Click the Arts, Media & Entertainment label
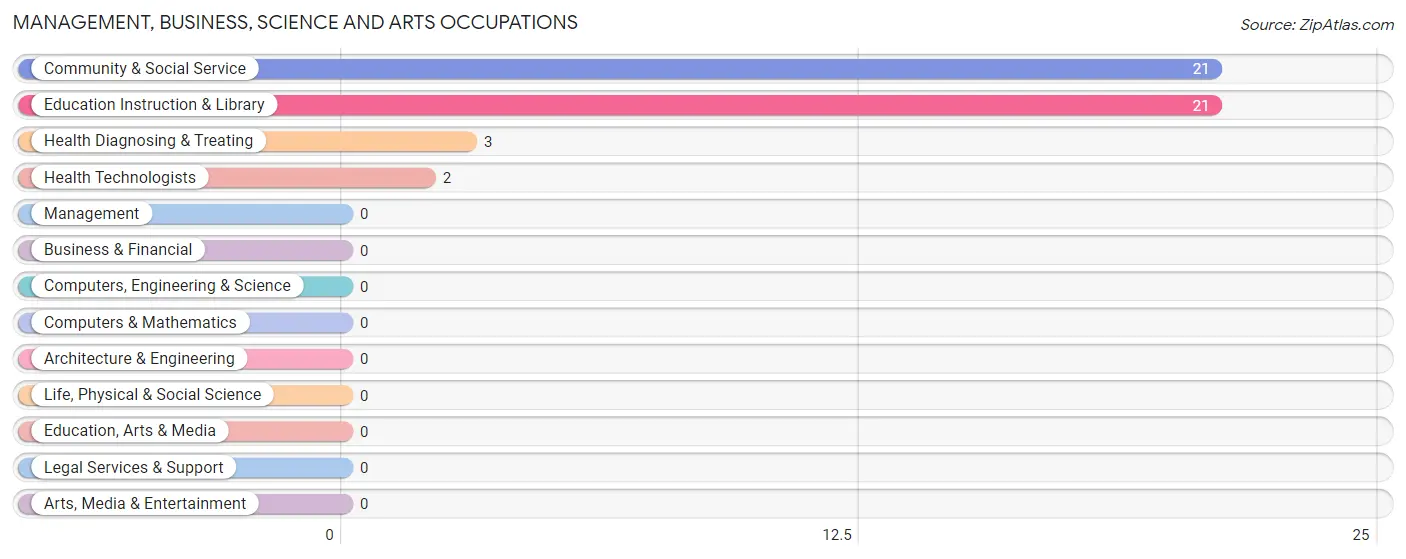The image size is (1406, 559). pyautogui.click(x=145, y=504)
